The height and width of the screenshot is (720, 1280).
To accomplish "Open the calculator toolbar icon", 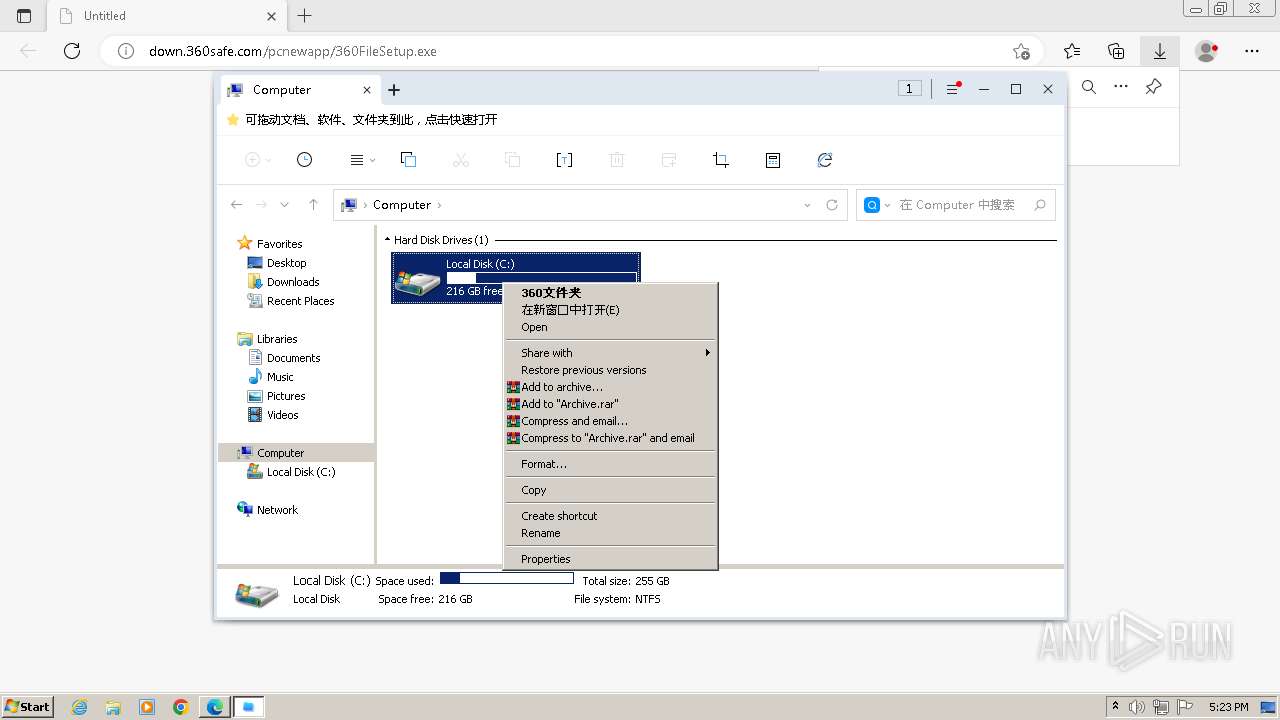I will click(x=773, y=160).
